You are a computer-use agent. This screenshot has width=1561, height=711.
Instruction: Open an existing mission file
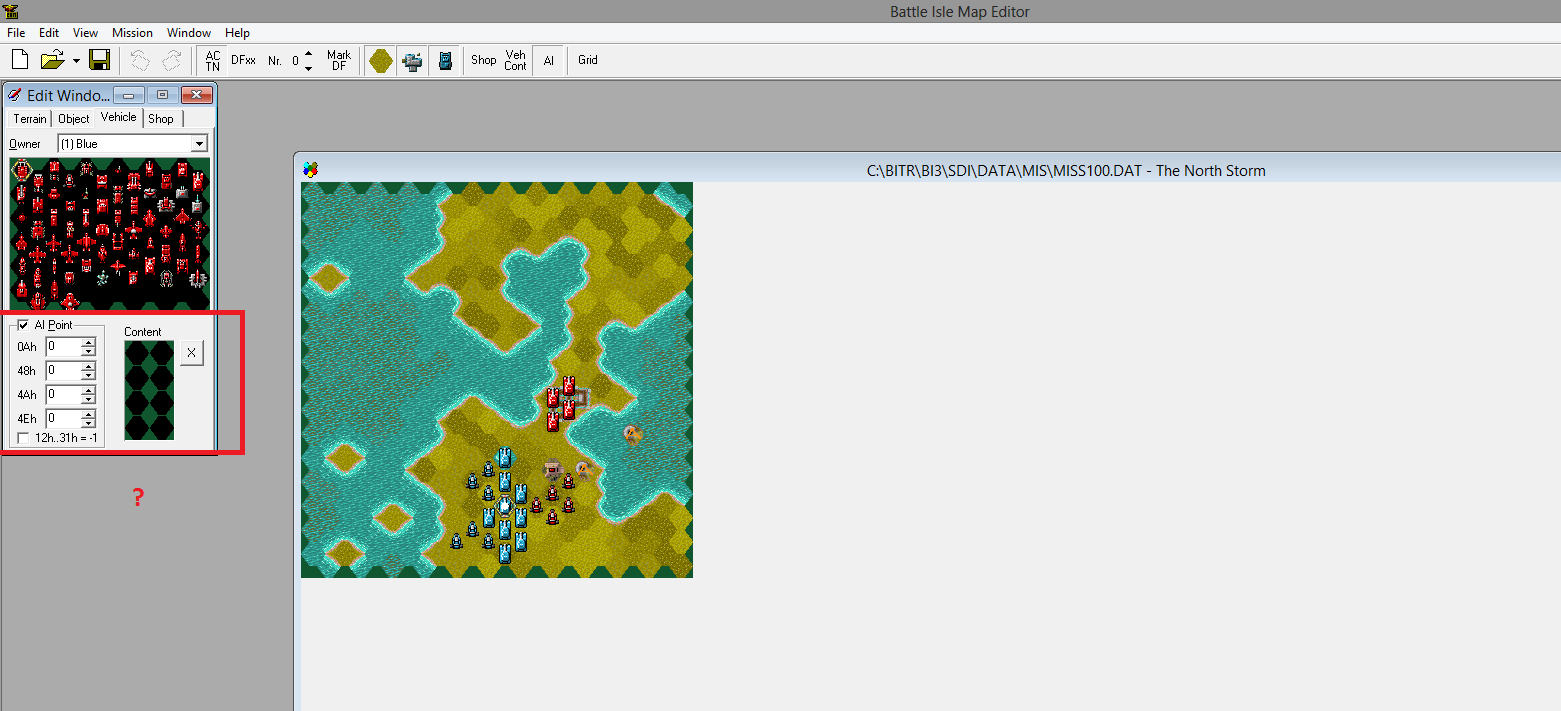(x=52, y=60)
